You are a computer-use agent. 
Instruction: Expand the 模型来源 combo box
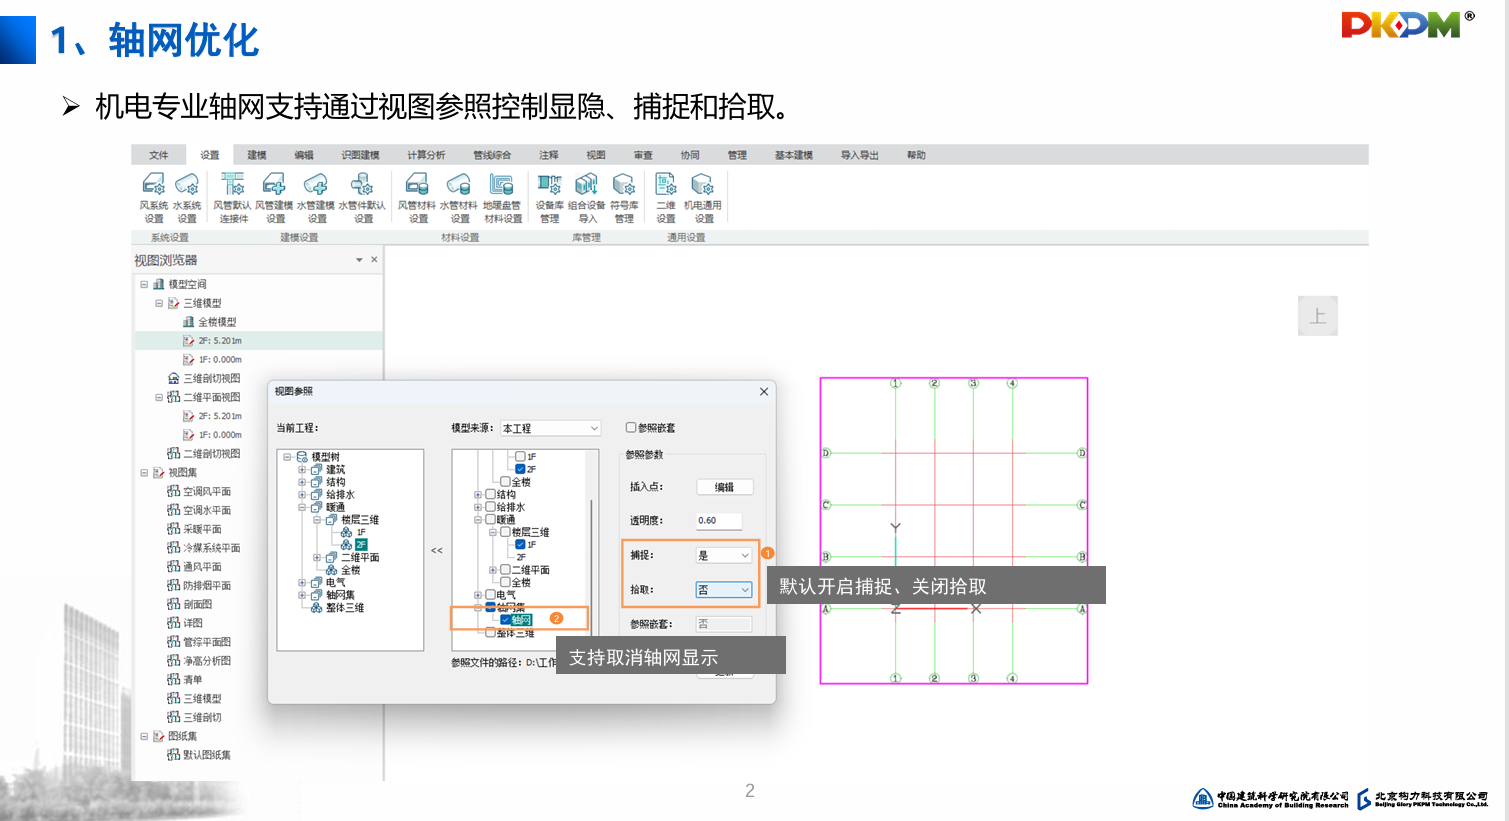(550, 428)
